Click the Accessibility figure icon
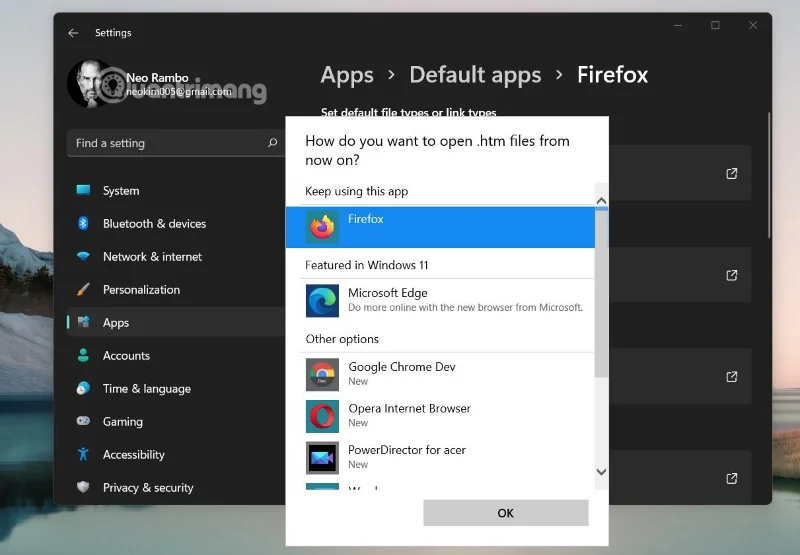This screenshot has height=555, width=800. coord(83,454)
